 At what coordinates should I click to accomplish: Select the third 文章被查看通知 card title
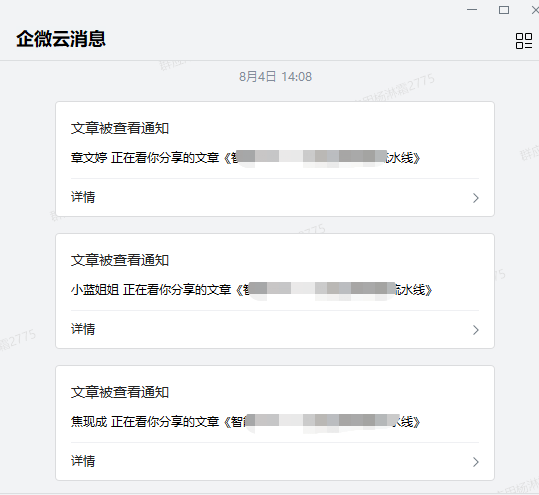(x=120, y=392)
